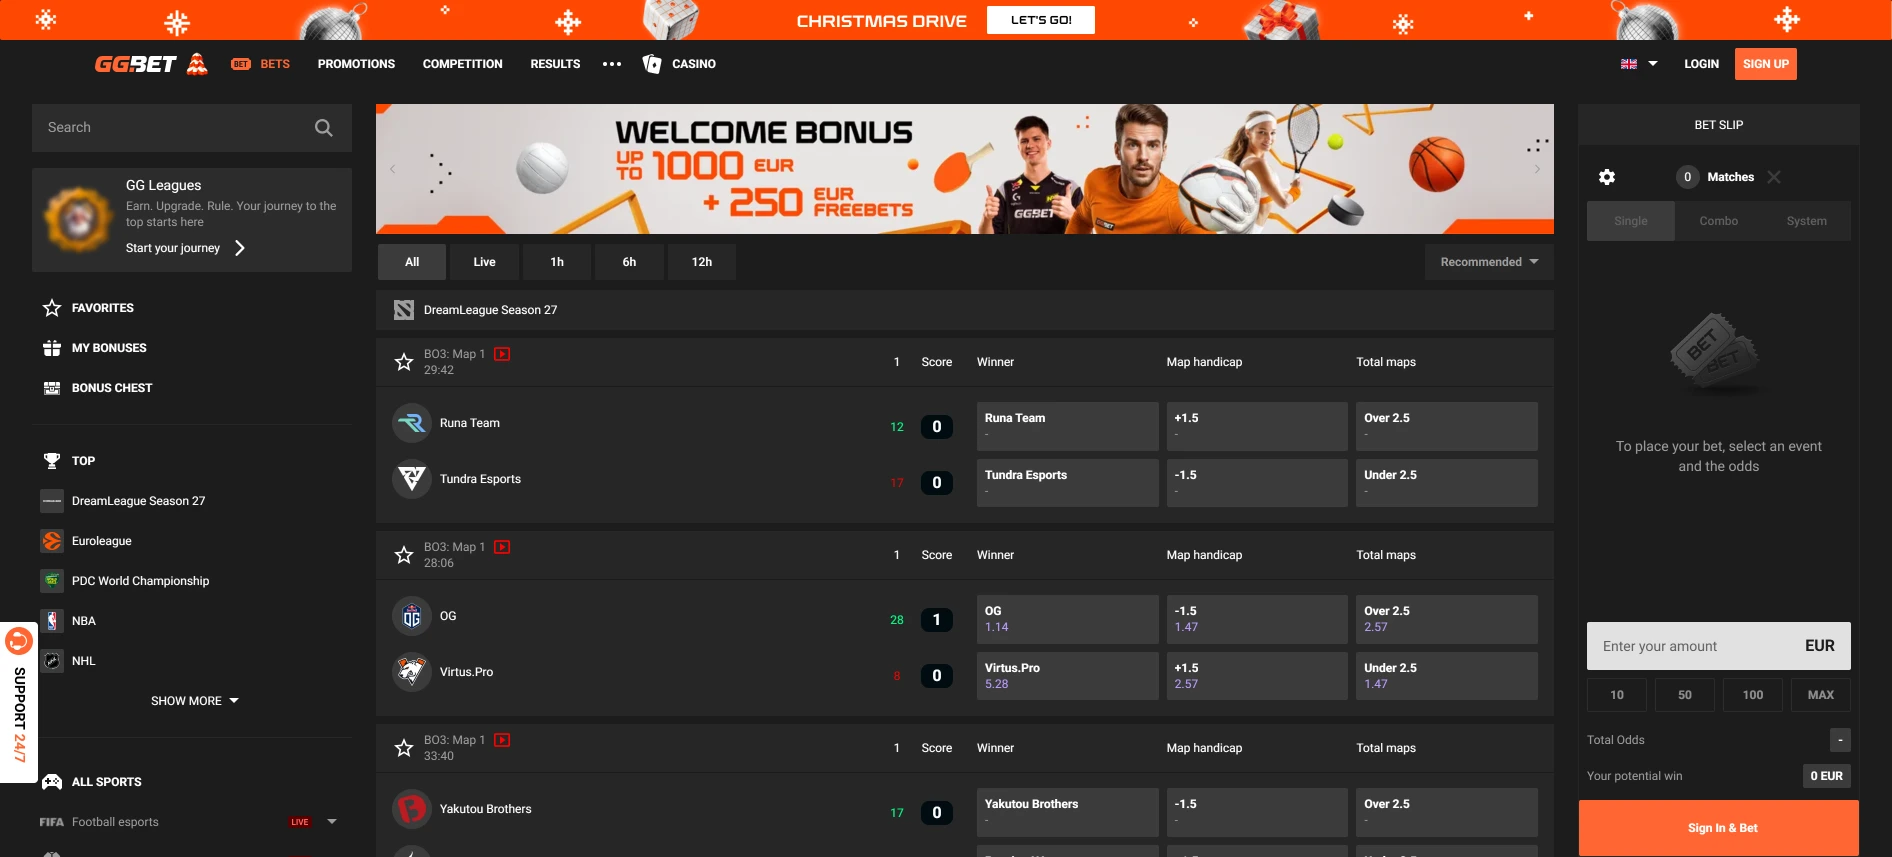Open My Bonuses gift icon
This screenshot has width=1892, height=857.
click(x=52, y=348)
